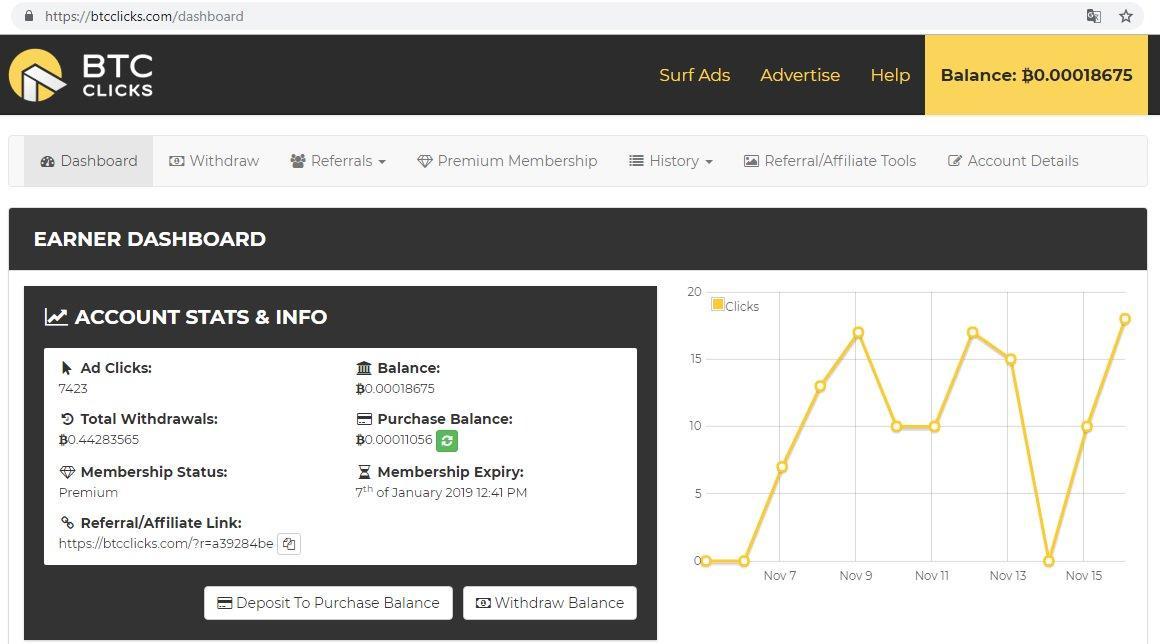Expand the History dropdown menu
1160x644 pixels.
point(670,160)
